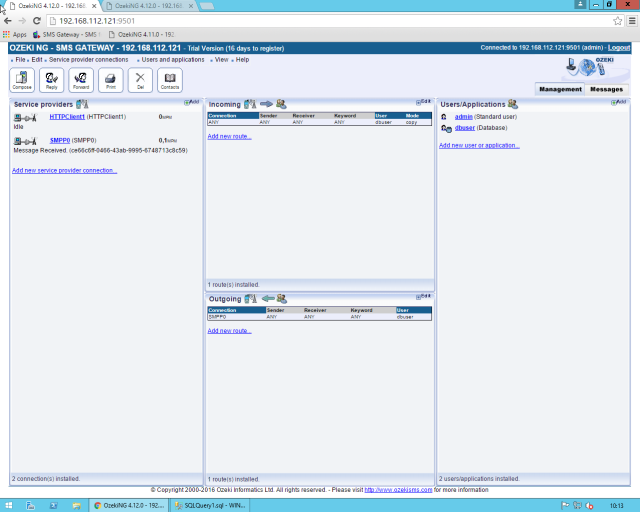Click the OzekiNG Chrome taskbar item

point(129,505)
